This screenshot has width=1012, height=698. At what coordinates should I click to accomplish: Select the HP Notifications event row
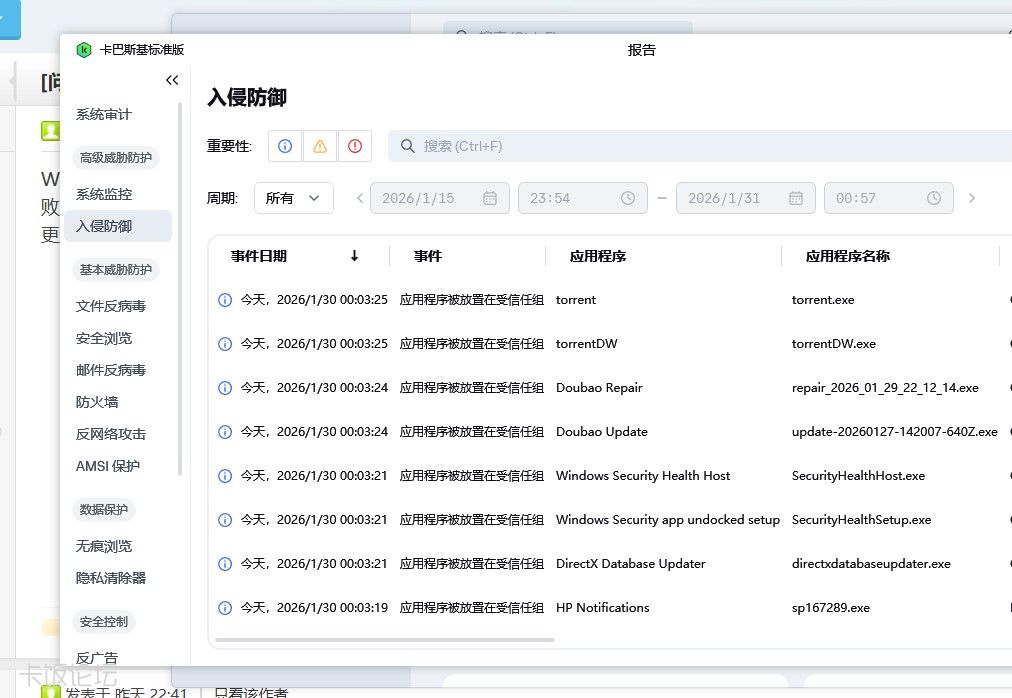[x=602, y=608]
